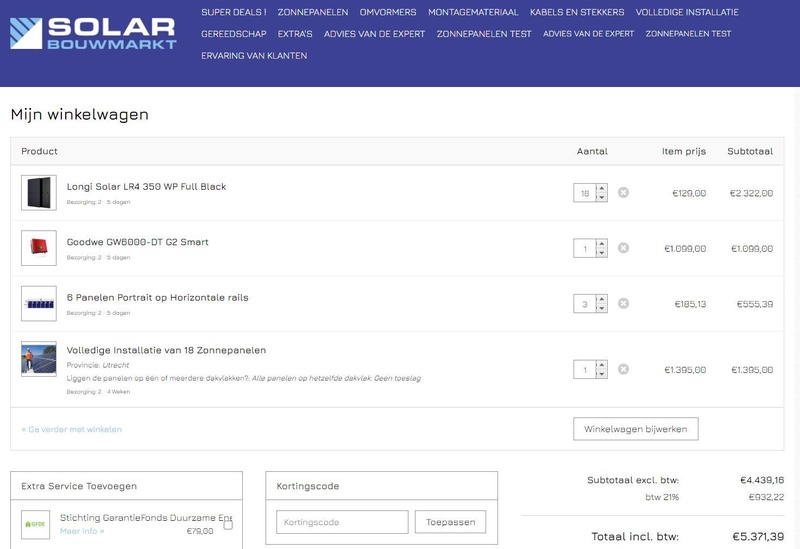This screenshot has height=549, width=800.
Task: Decrease Volledige Installatie quantity
Action: point(602,374)
